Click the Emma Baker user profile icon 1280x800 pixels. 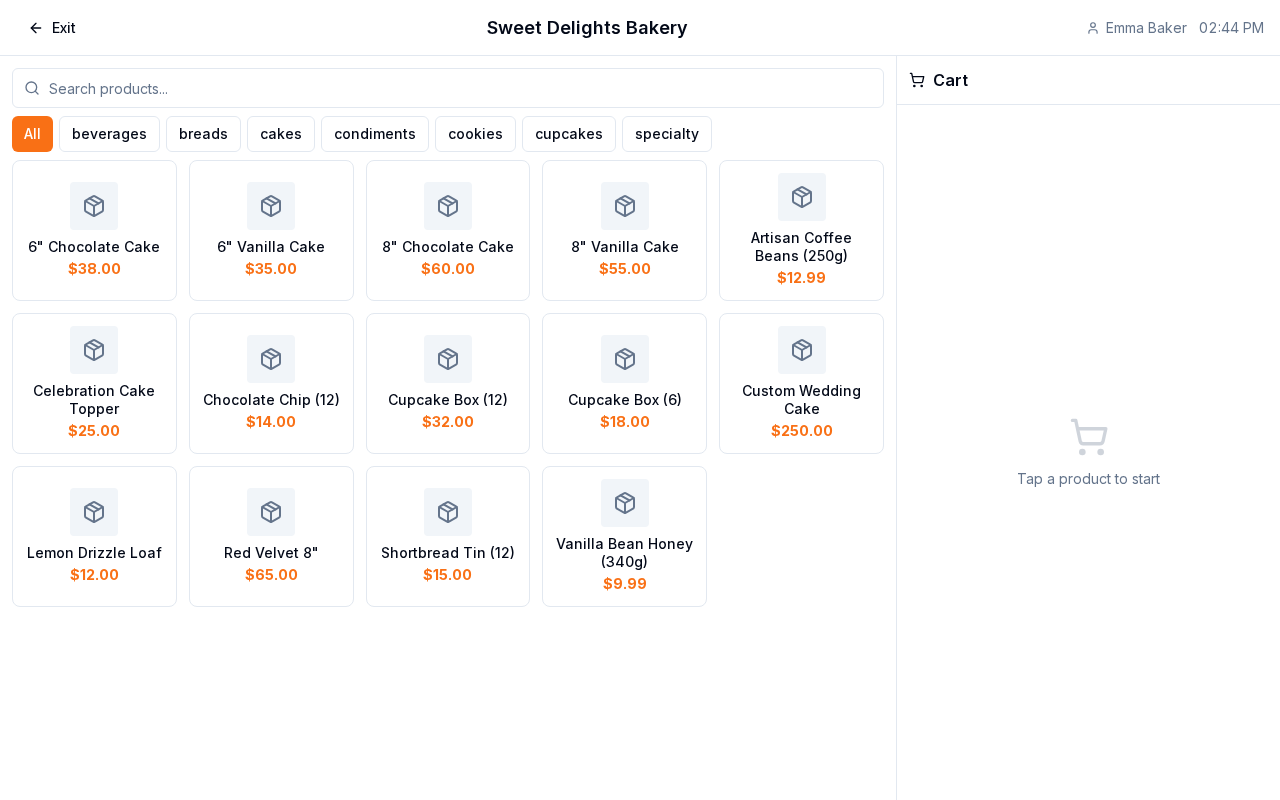click(x=1092, y=28)
